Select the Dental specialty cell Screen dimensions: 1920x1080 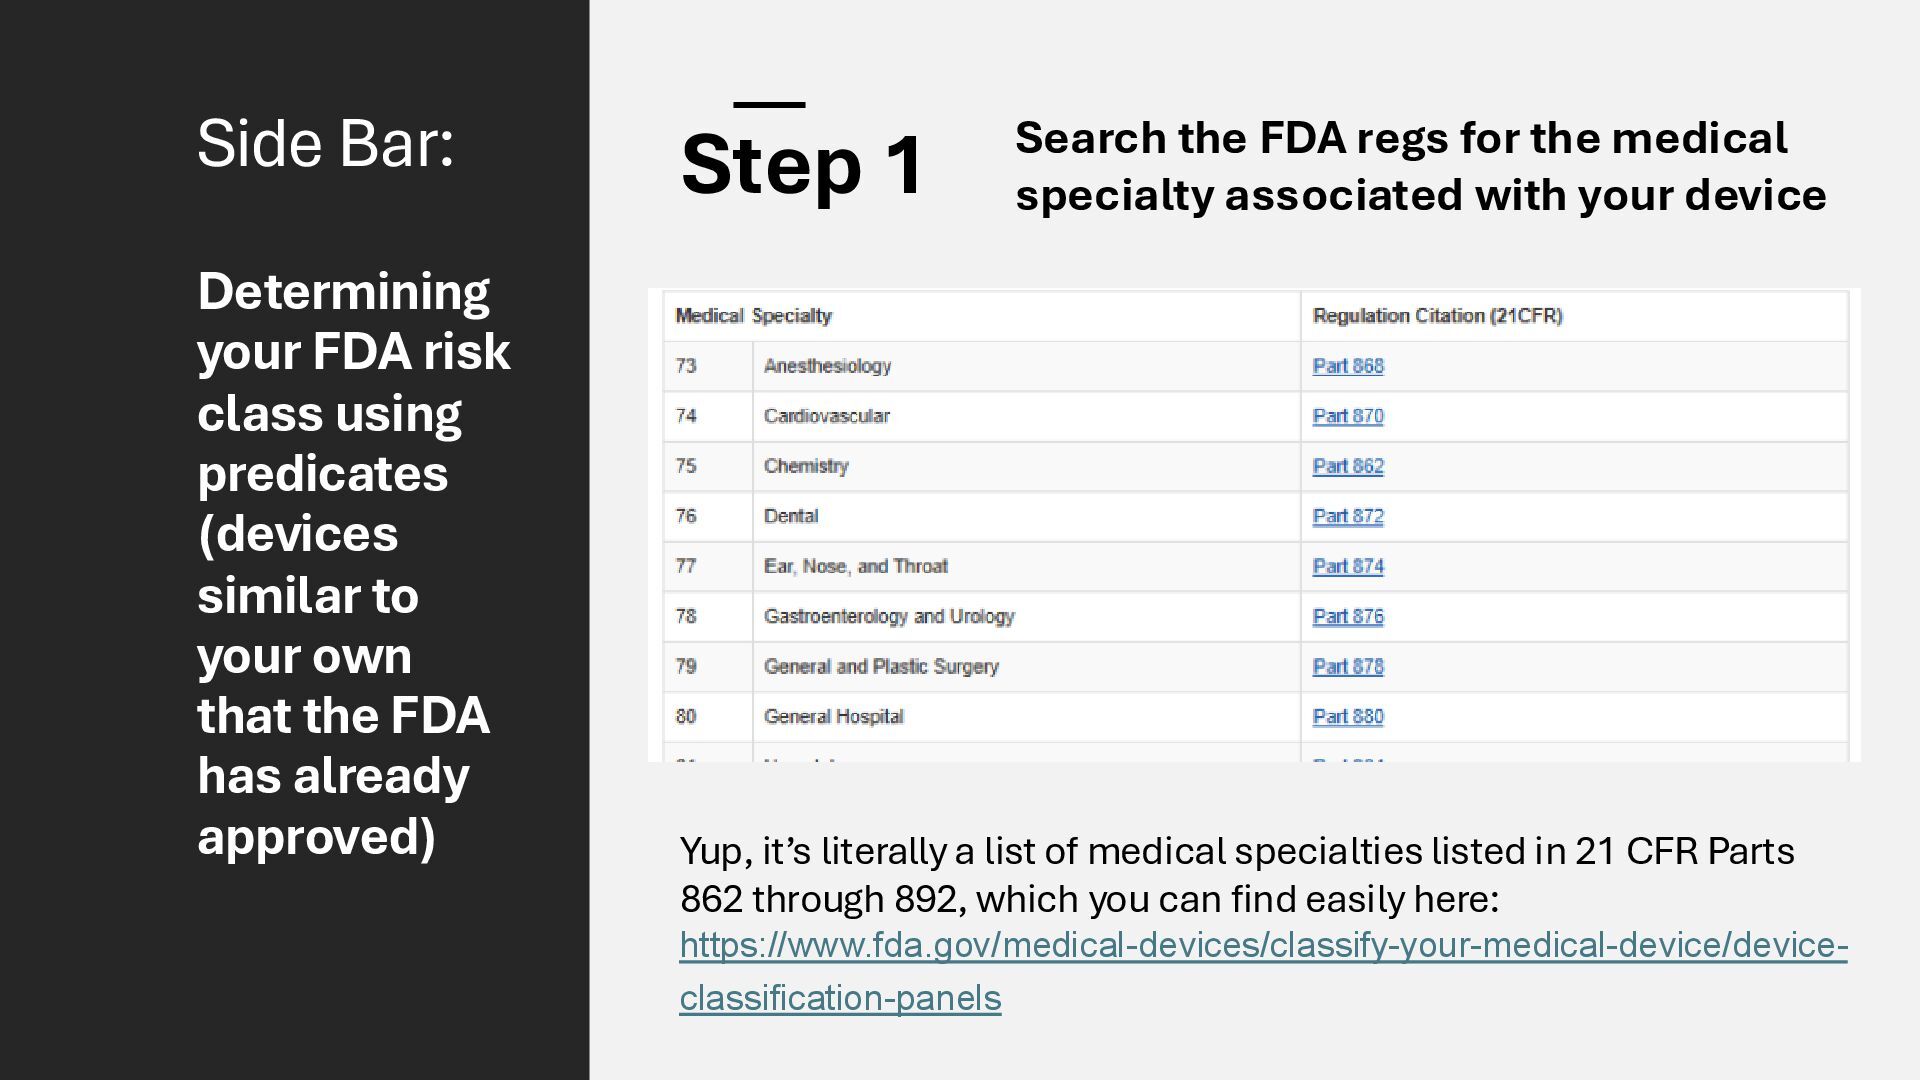click(791, 516)
